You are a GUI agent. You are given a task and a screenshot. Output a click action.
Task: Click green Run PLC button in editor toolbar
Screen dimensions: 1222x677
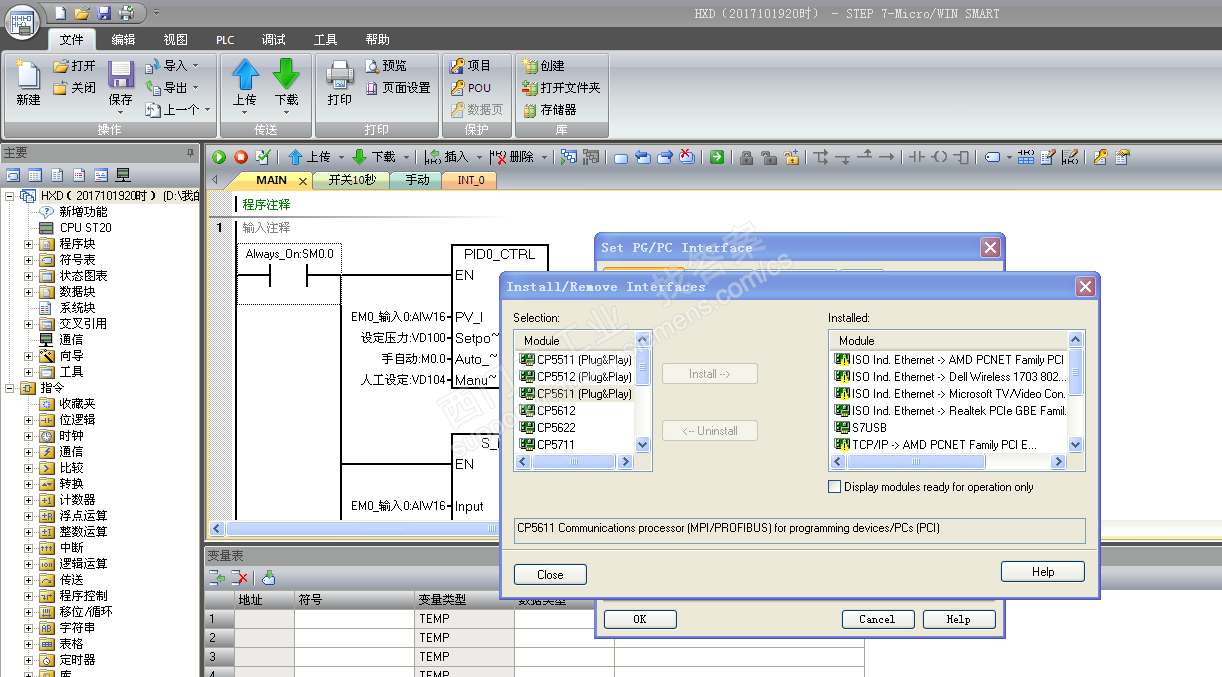pyautogui.click(x=219, y=157)
